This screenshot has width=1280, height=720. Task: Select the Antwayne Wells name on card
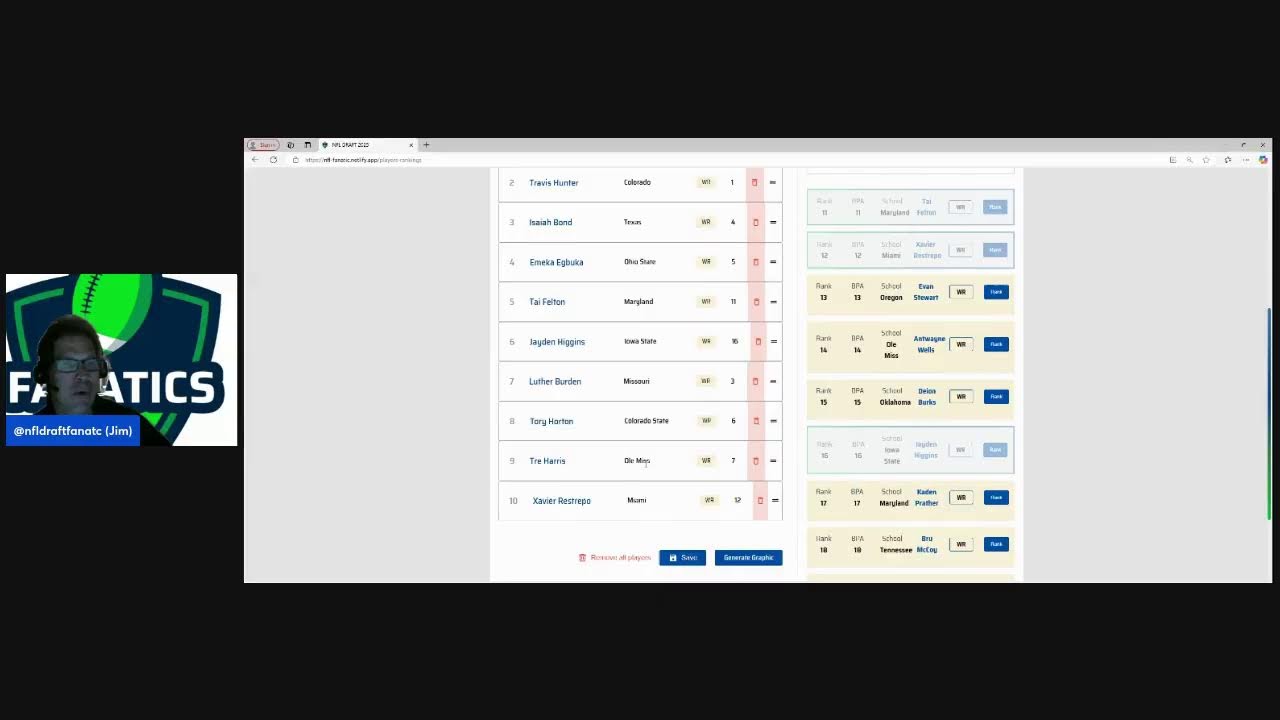tap(929, 344)
